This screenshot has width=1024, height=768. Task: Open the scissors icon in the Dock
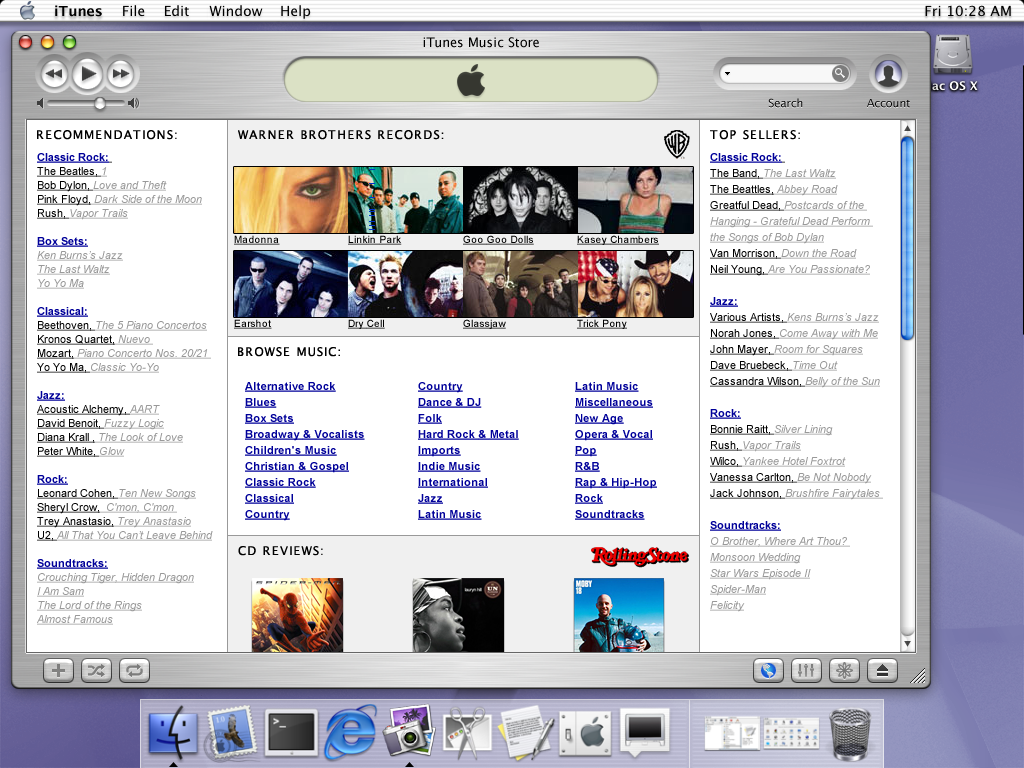(x=466, y=732)
